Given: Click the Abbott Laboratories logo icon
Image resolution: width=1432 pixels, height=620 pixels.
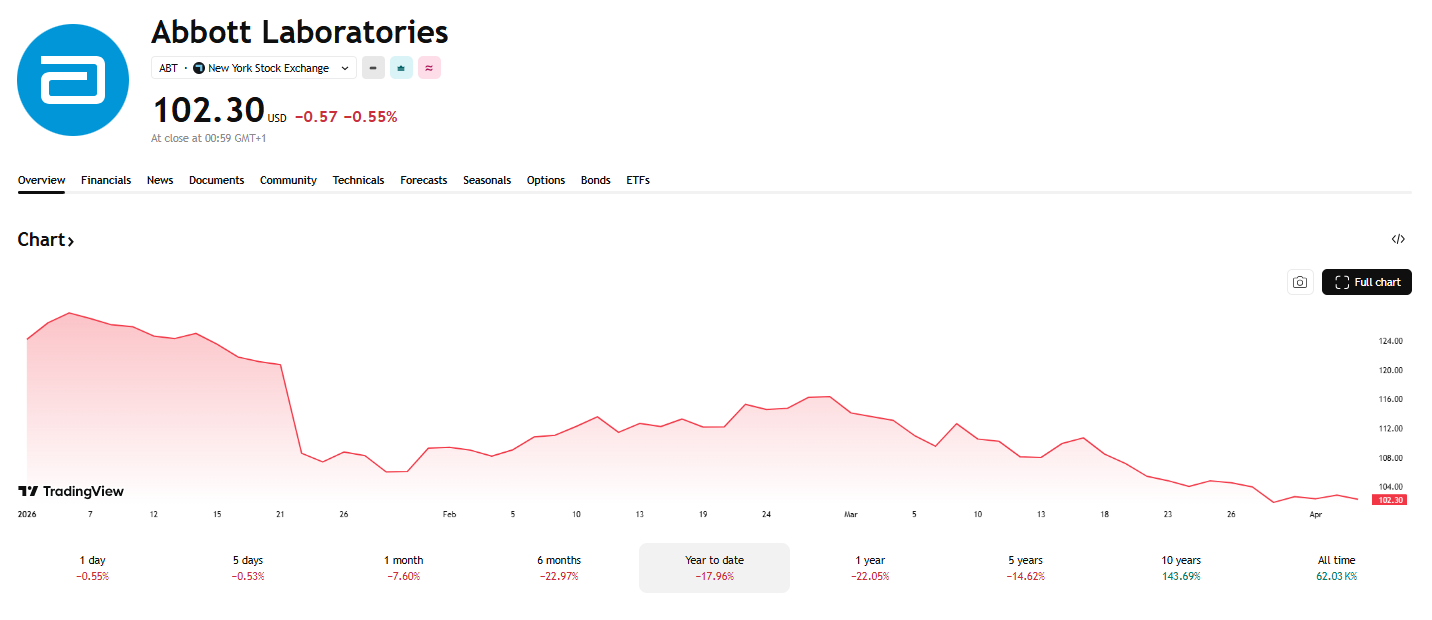Looking at the screenshot, I should pos(73,80).
